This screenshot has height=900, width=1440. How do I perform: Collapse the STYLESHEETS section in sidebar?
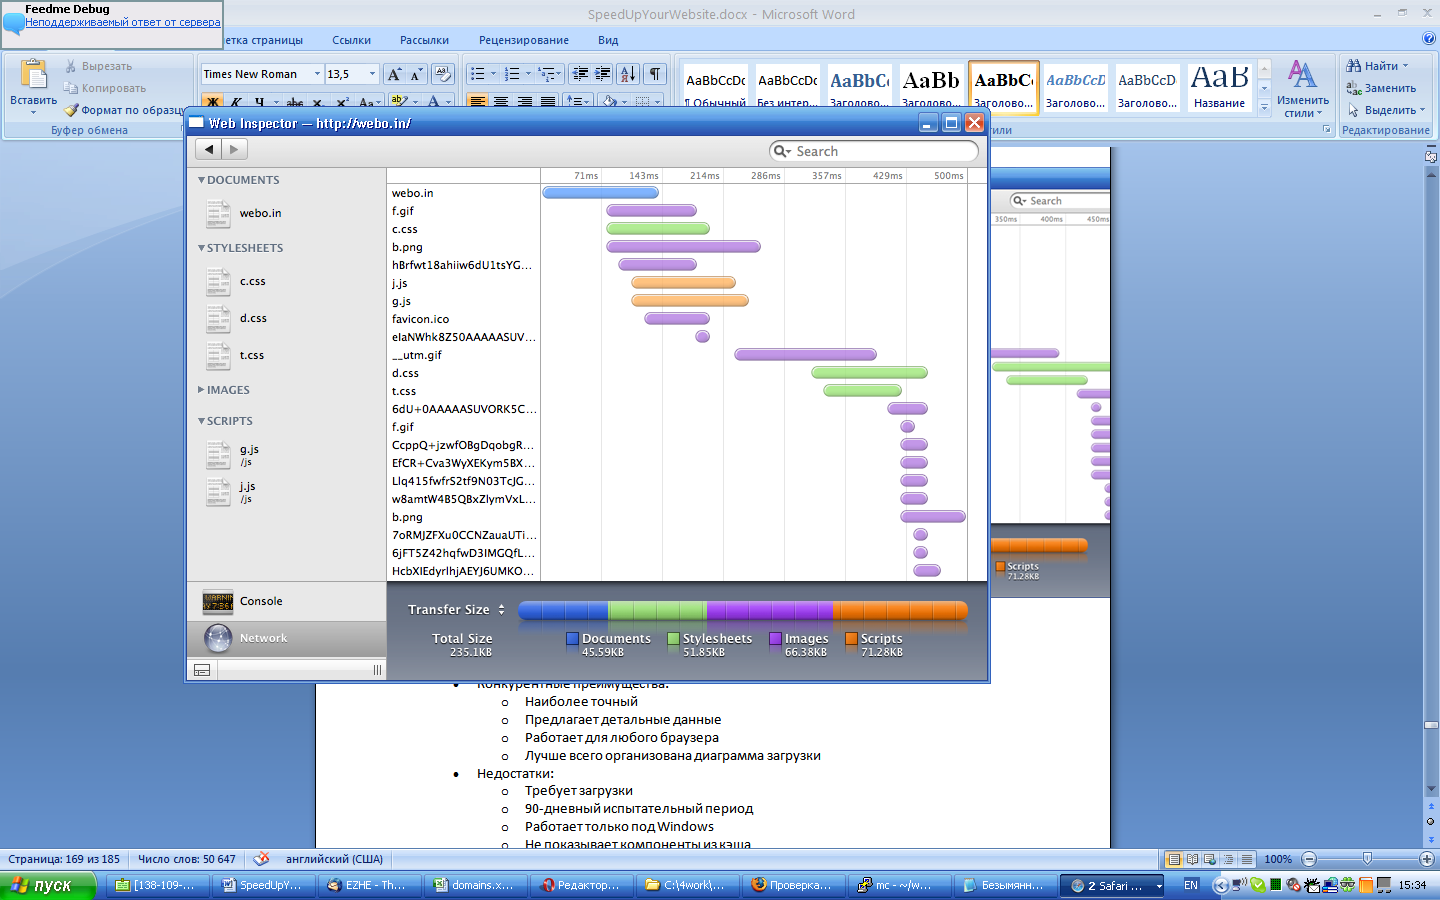click(x=201, y=248)
